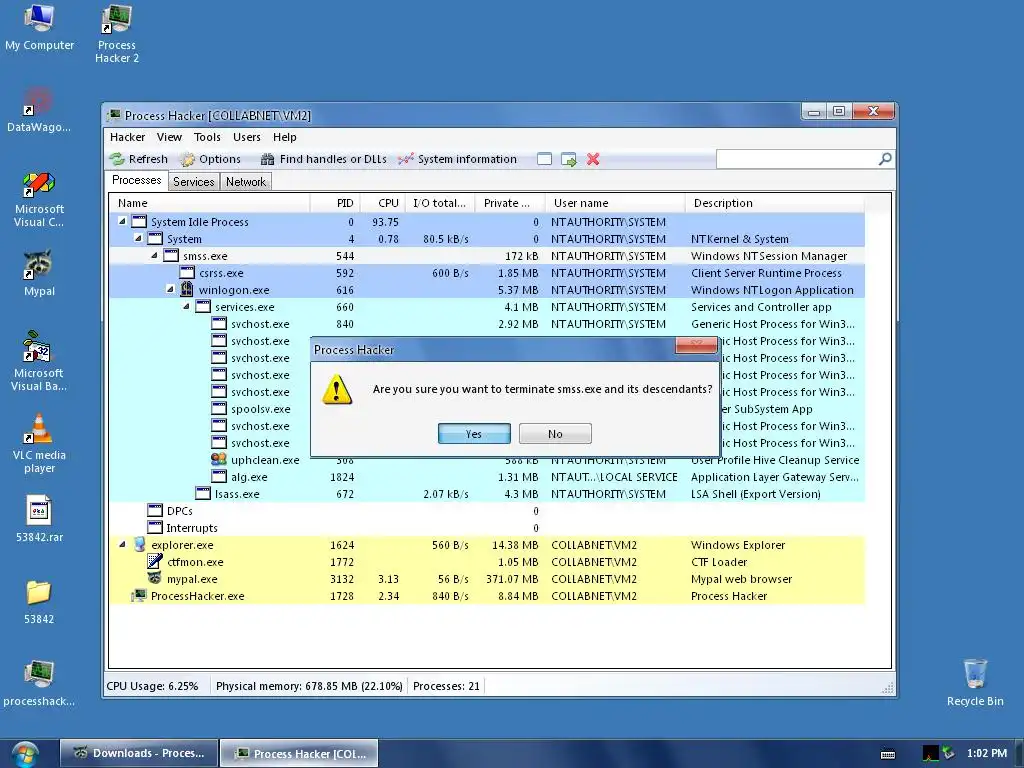The height and width of the screenshot is (768, 1024).
Task: Open Microsoft Visual C... desktop shortcut
Action: pos(39,199)
